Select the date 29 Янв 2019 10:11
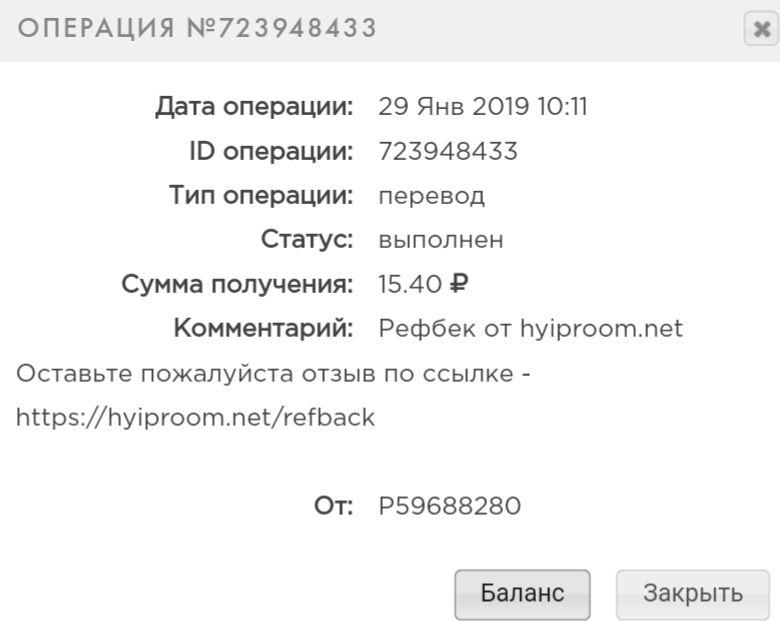The image size is (780, 621). [483, 106]
